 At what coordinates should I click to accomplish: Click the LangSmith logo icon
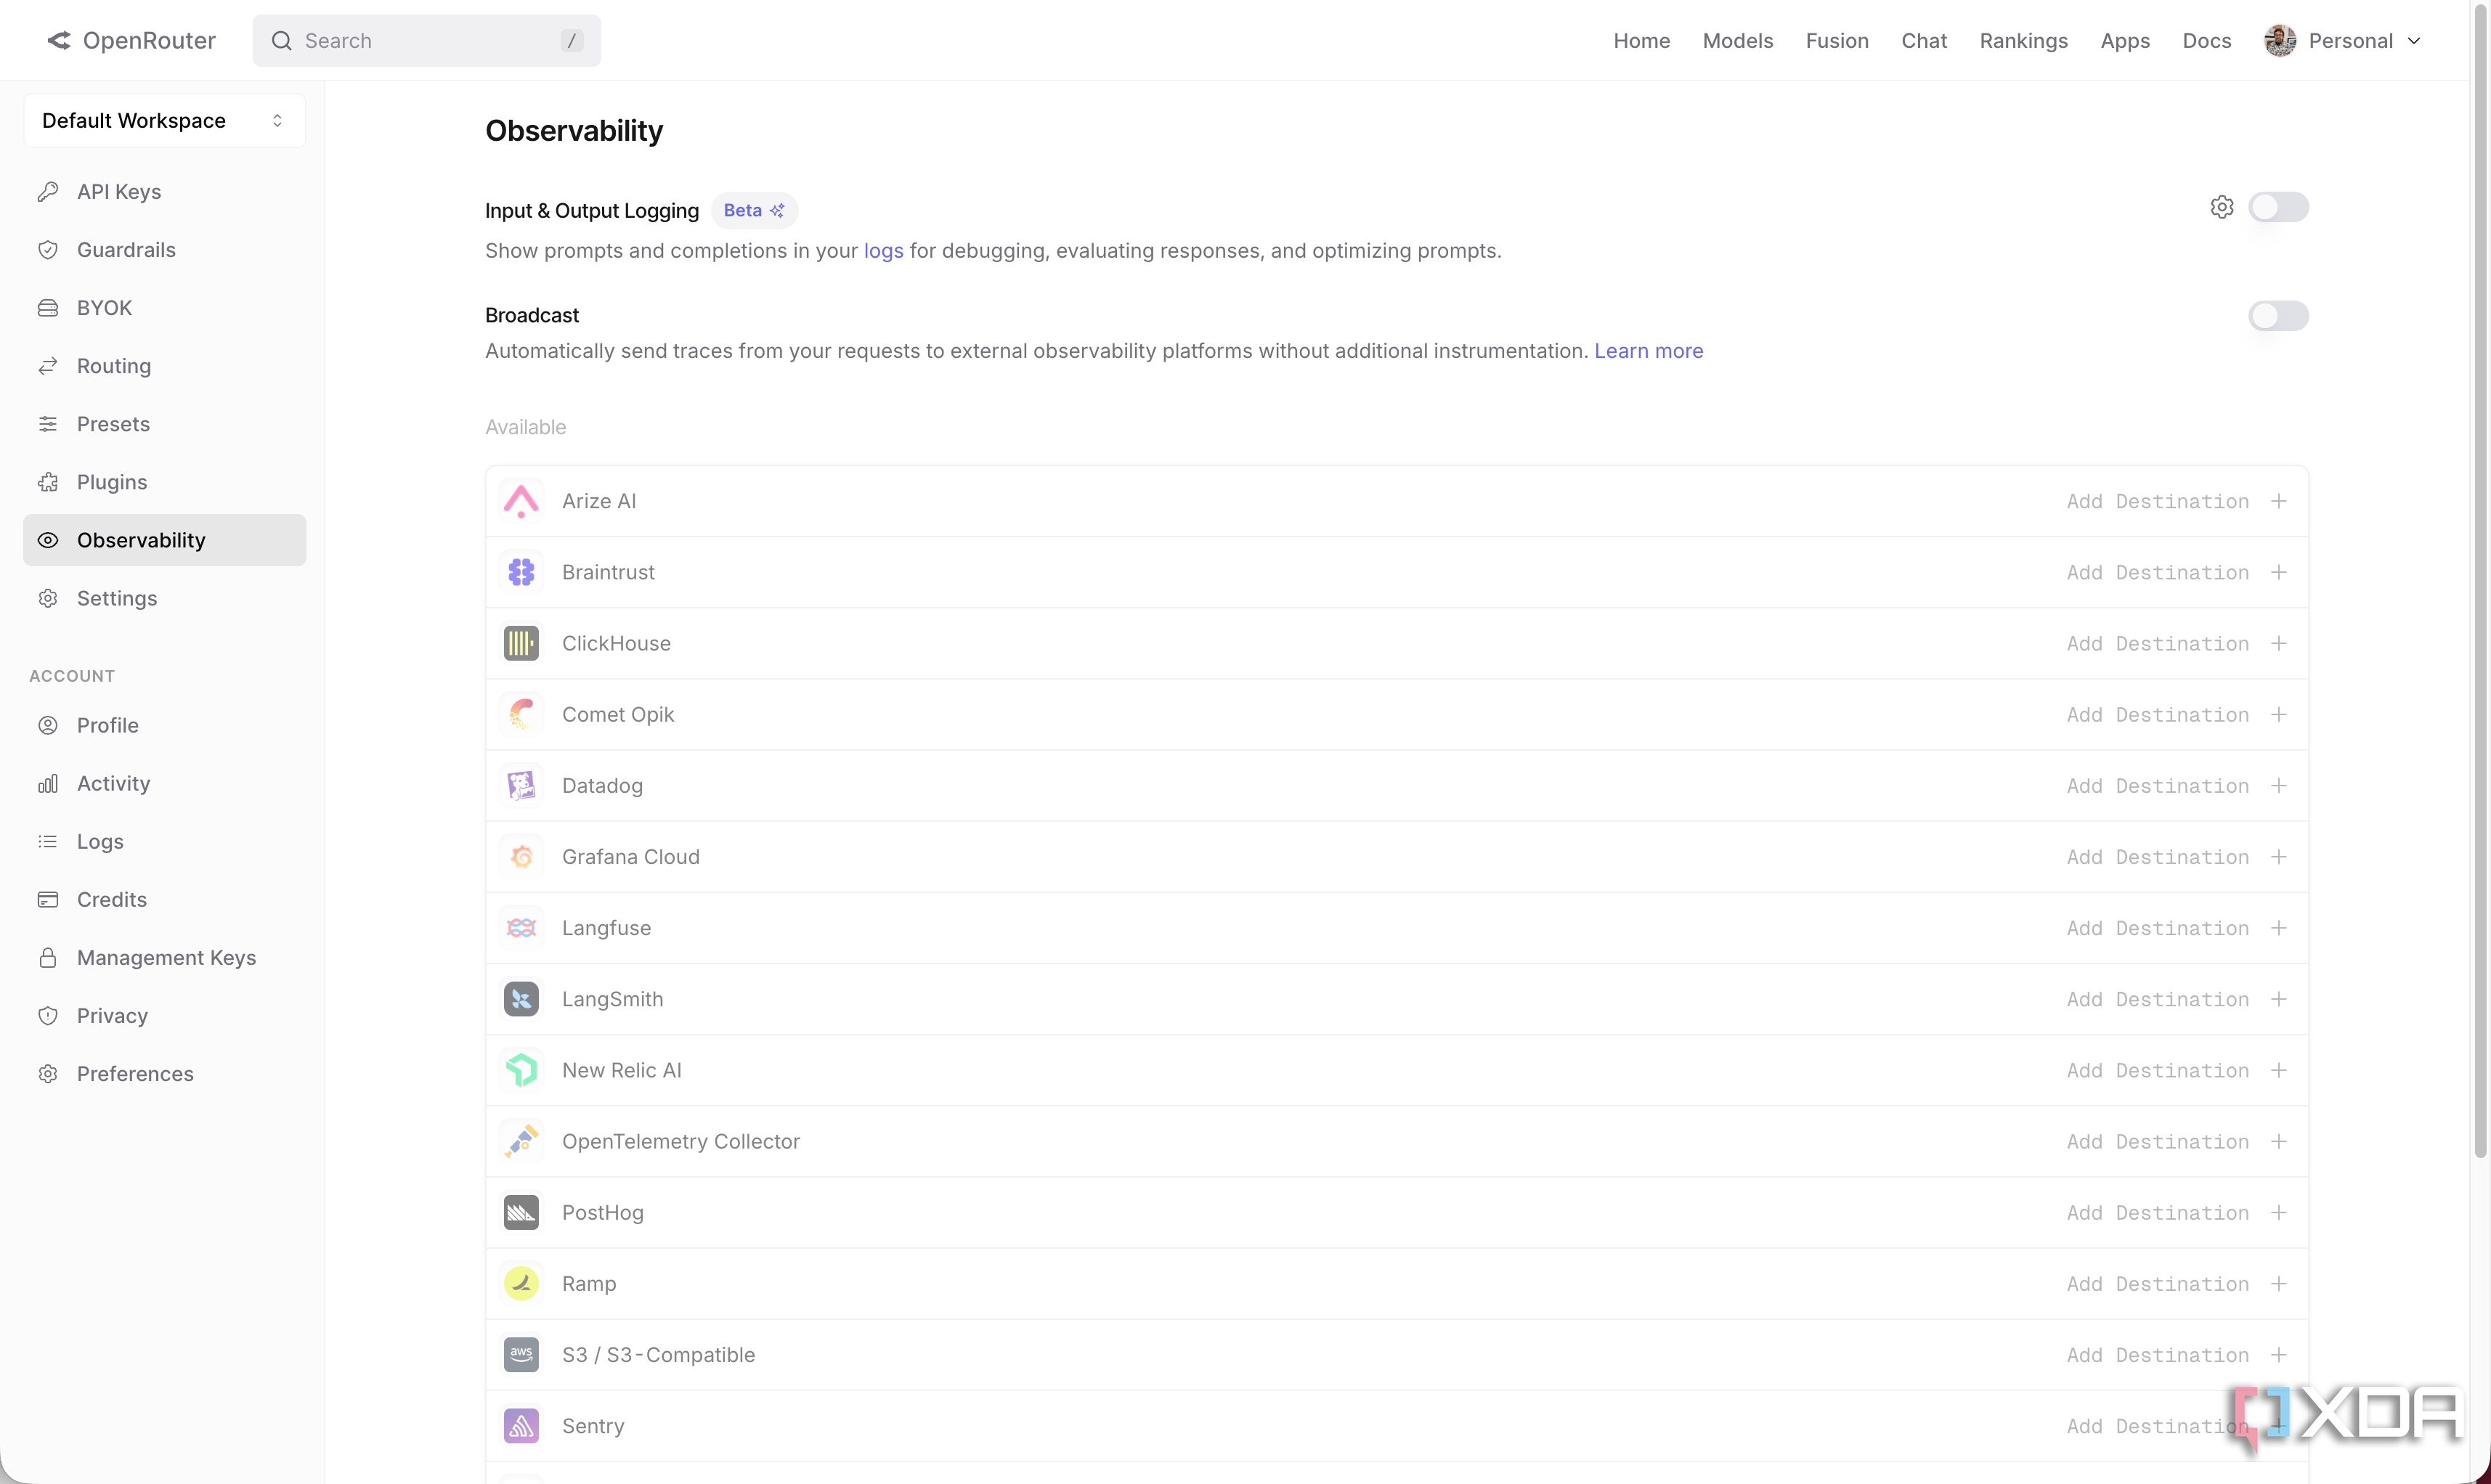[x=521, y=999]
